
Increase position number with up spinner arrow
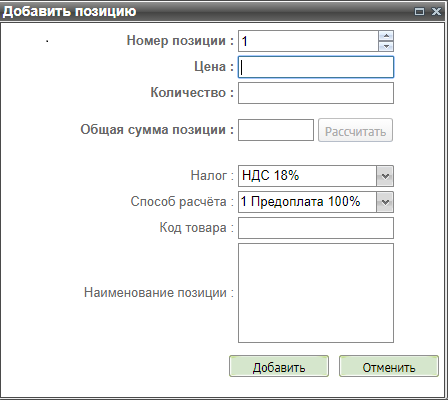click(x=386, y=36)
